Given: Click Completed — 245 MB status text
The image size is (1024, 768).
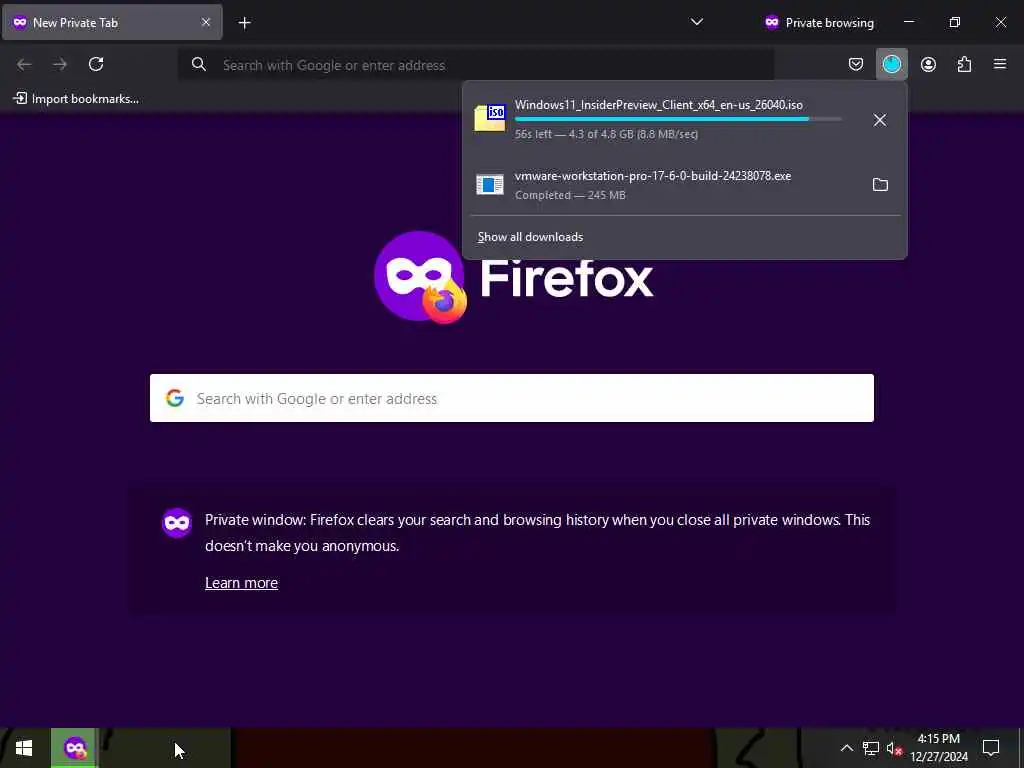Looking at the screenshot, I should [x=570, y=195].
